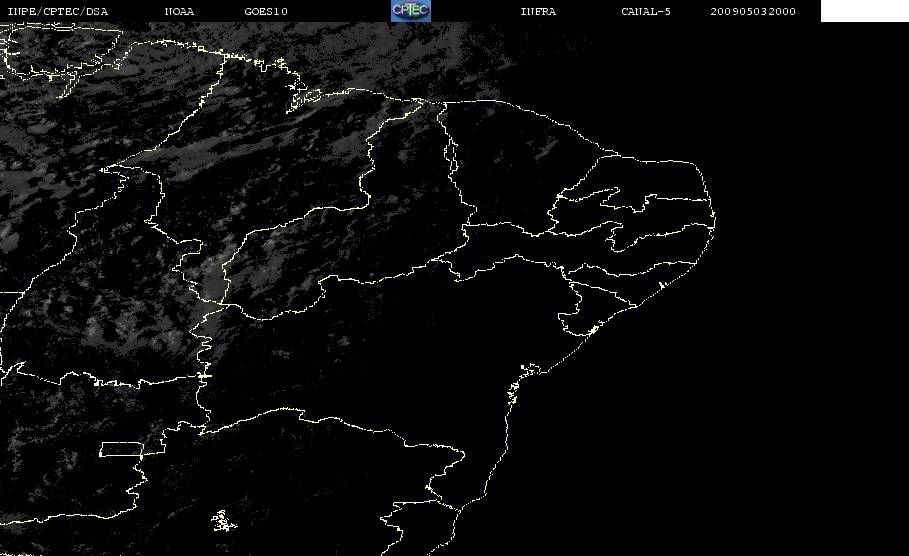Select the GOES10 satellite label
The image size is (909, 556).
click(266, 11)
